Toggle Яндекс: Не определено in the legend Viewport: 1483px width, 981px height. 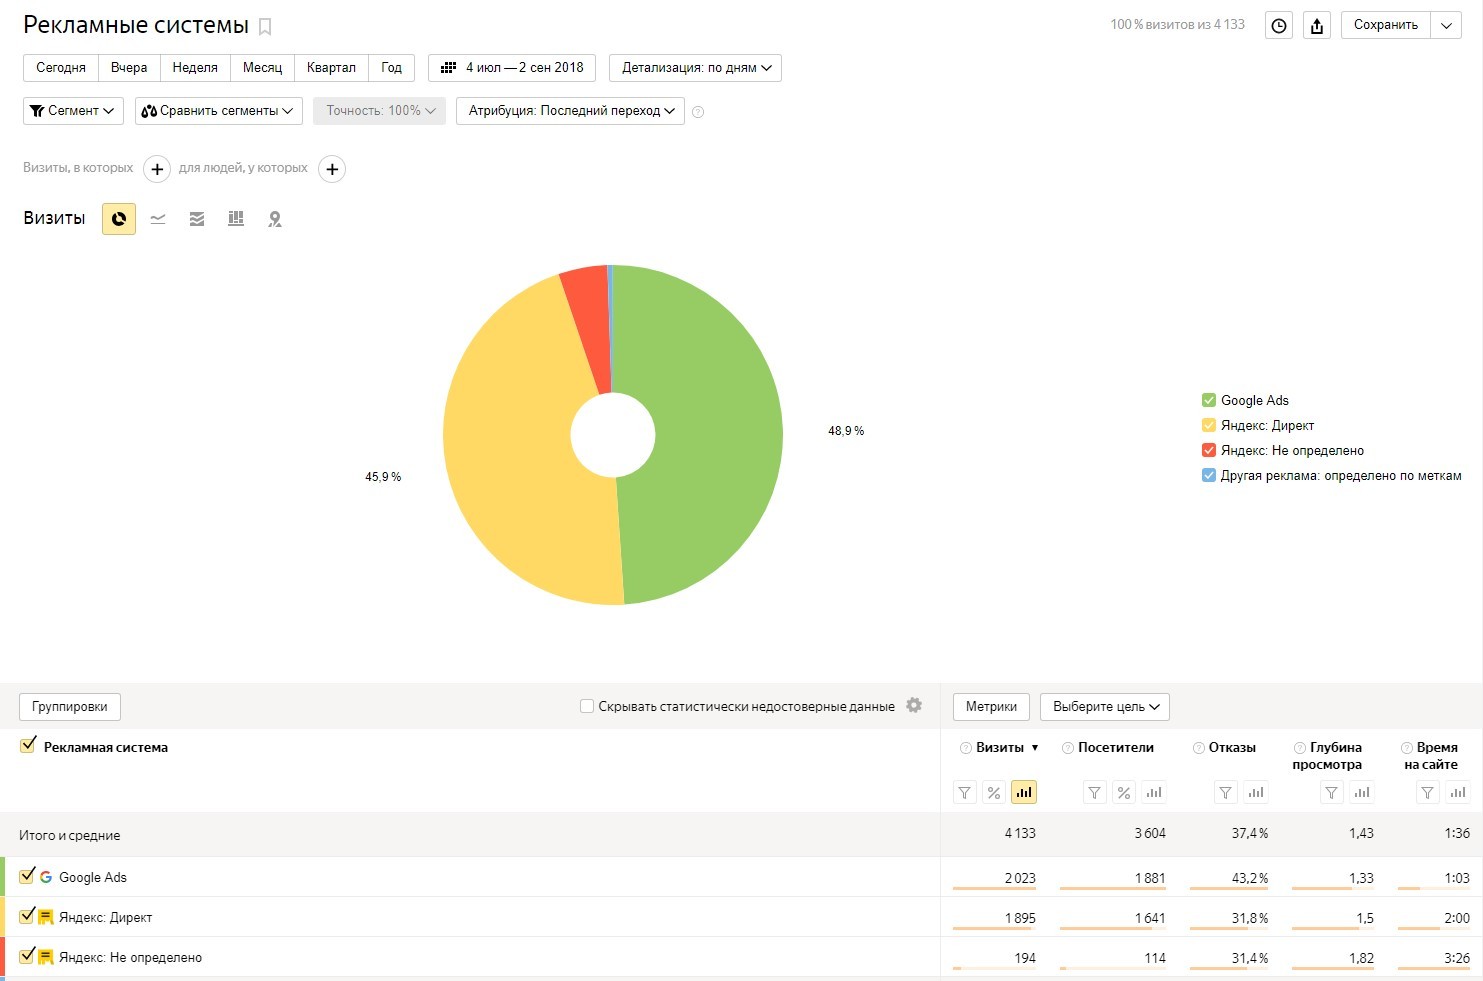coord(1209,450)
